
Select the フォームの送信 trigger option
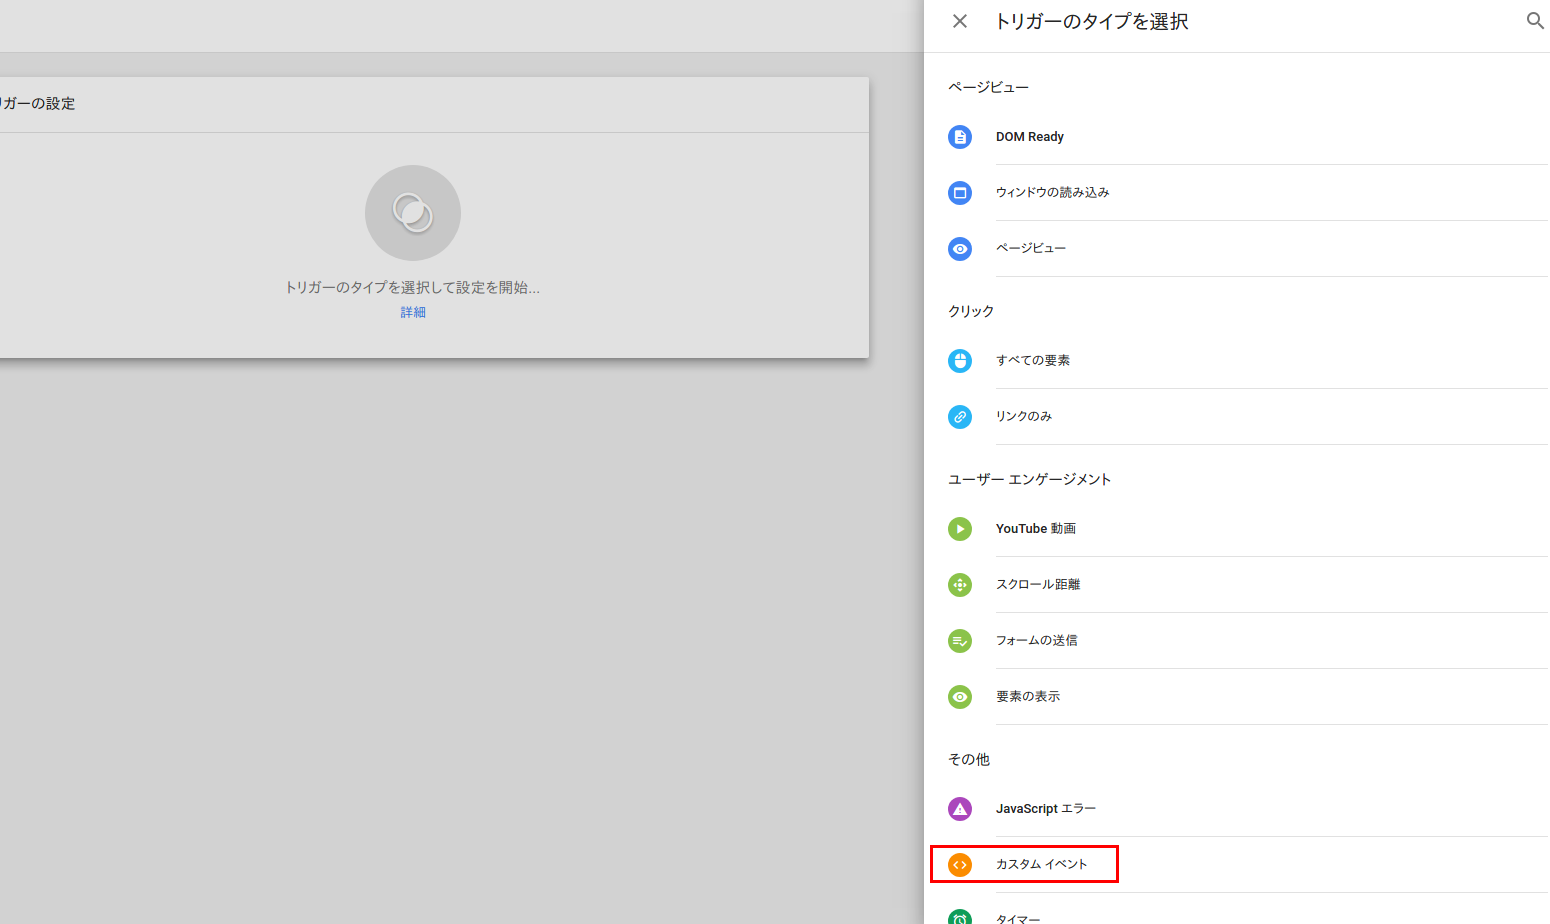point(1036,641)
